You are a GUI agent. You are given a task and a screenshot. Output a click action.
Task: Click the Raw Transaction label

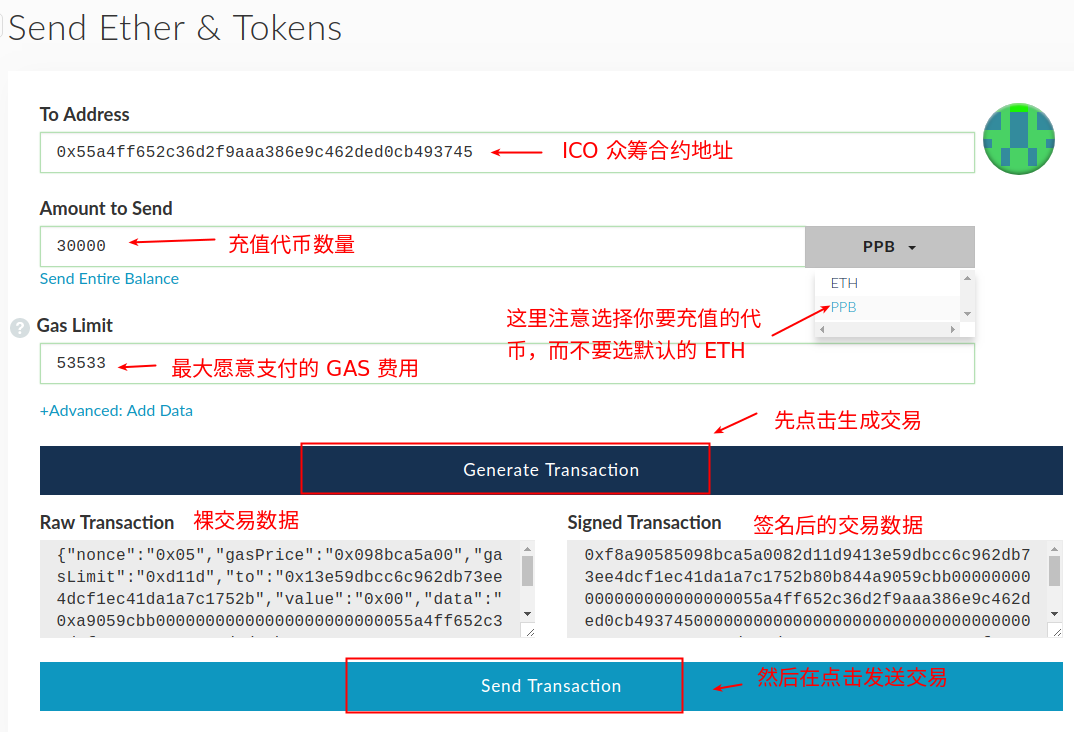coord(107,522)
